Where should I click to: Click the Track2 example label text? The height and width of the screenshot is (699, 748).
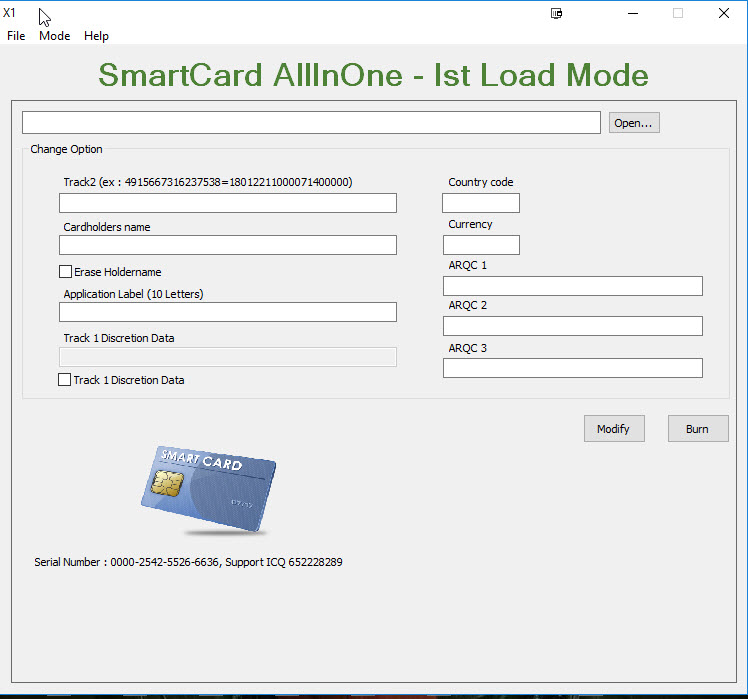tap(208, 182)
